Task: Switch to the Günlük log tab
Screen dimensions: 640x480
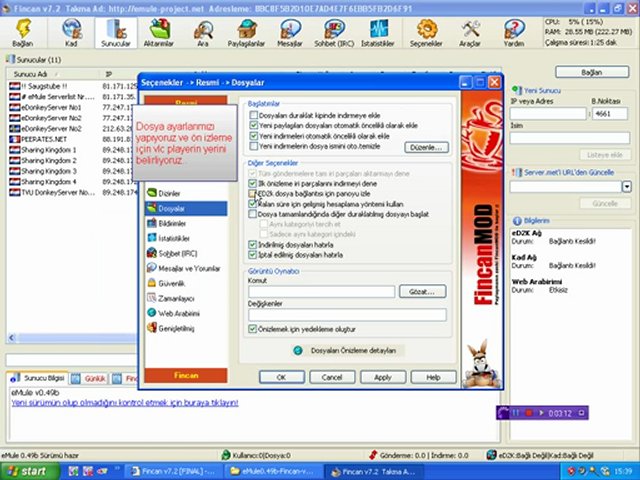Action: pyautogui.click(x=89, y=379)
